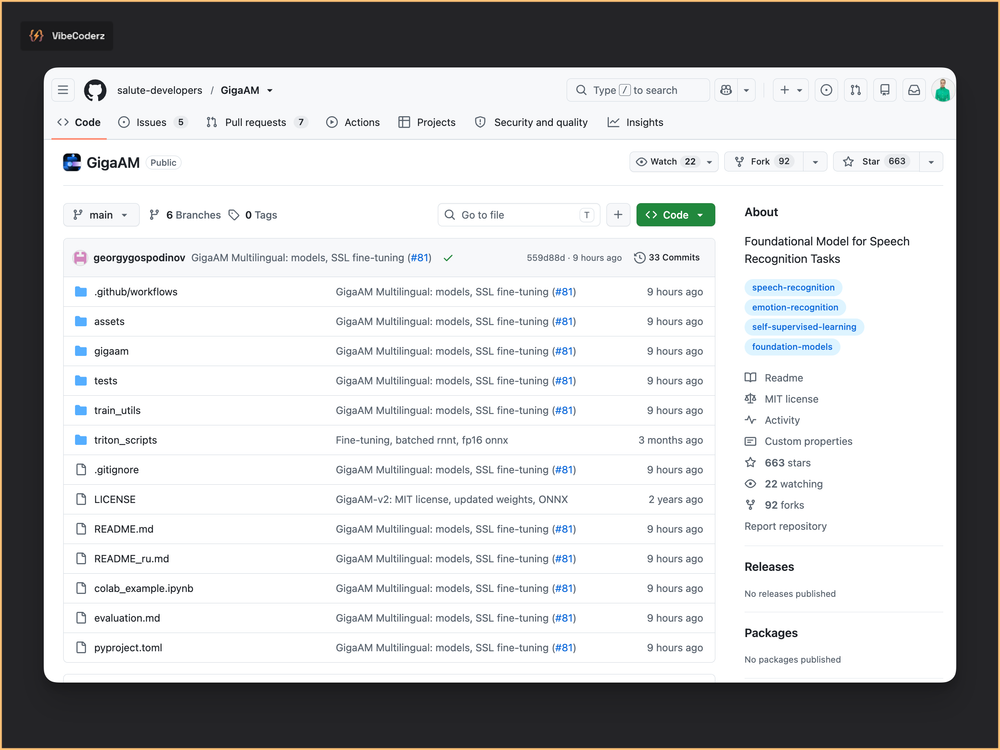The image size is (1000, 750).
Task: Open README_ru.md file
Action: click(x=131, y=559)
